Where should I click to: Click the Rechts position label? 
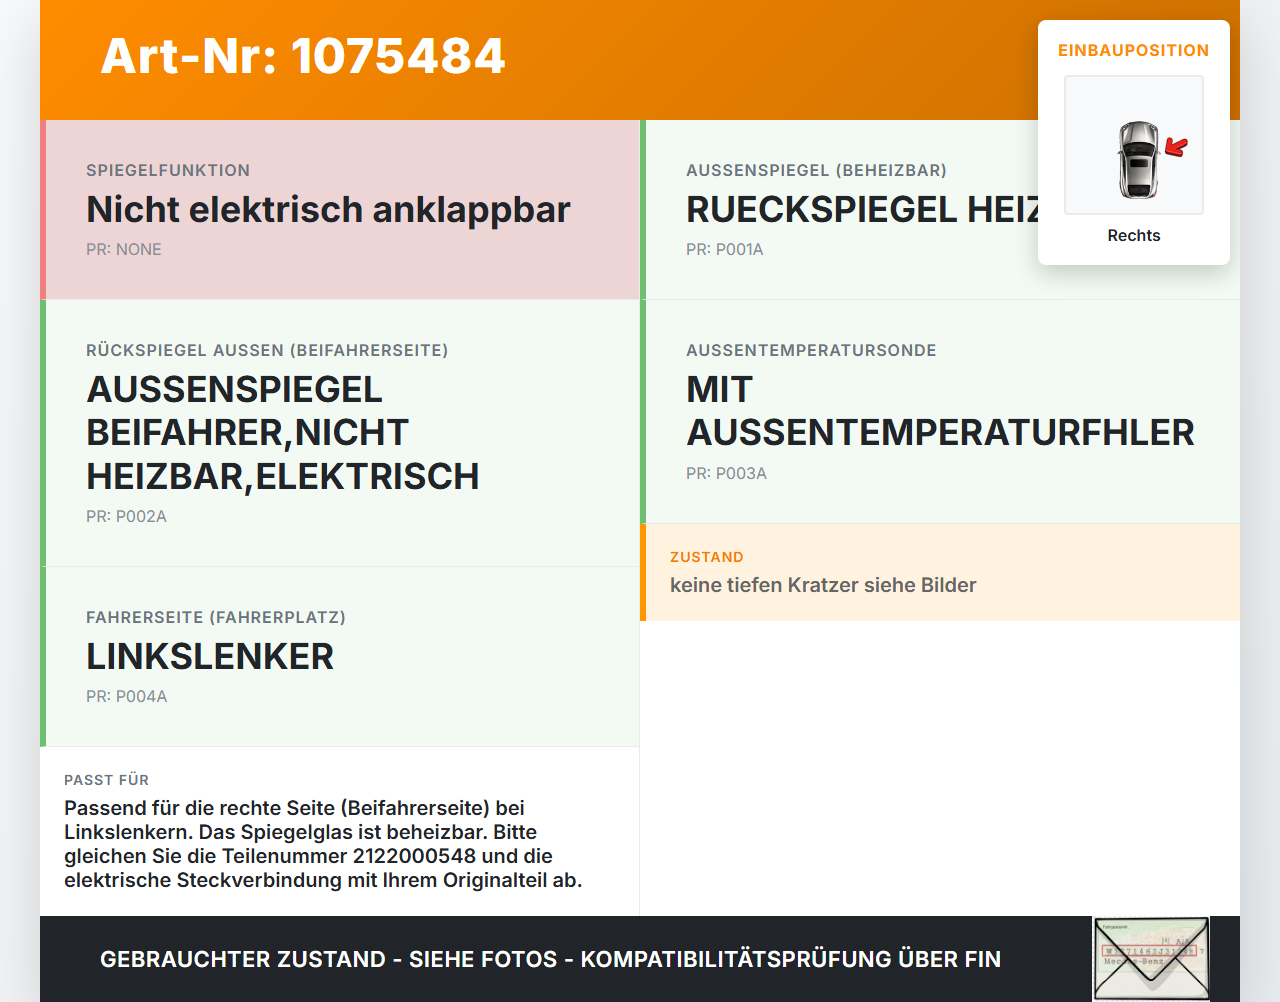point(1134,235)
